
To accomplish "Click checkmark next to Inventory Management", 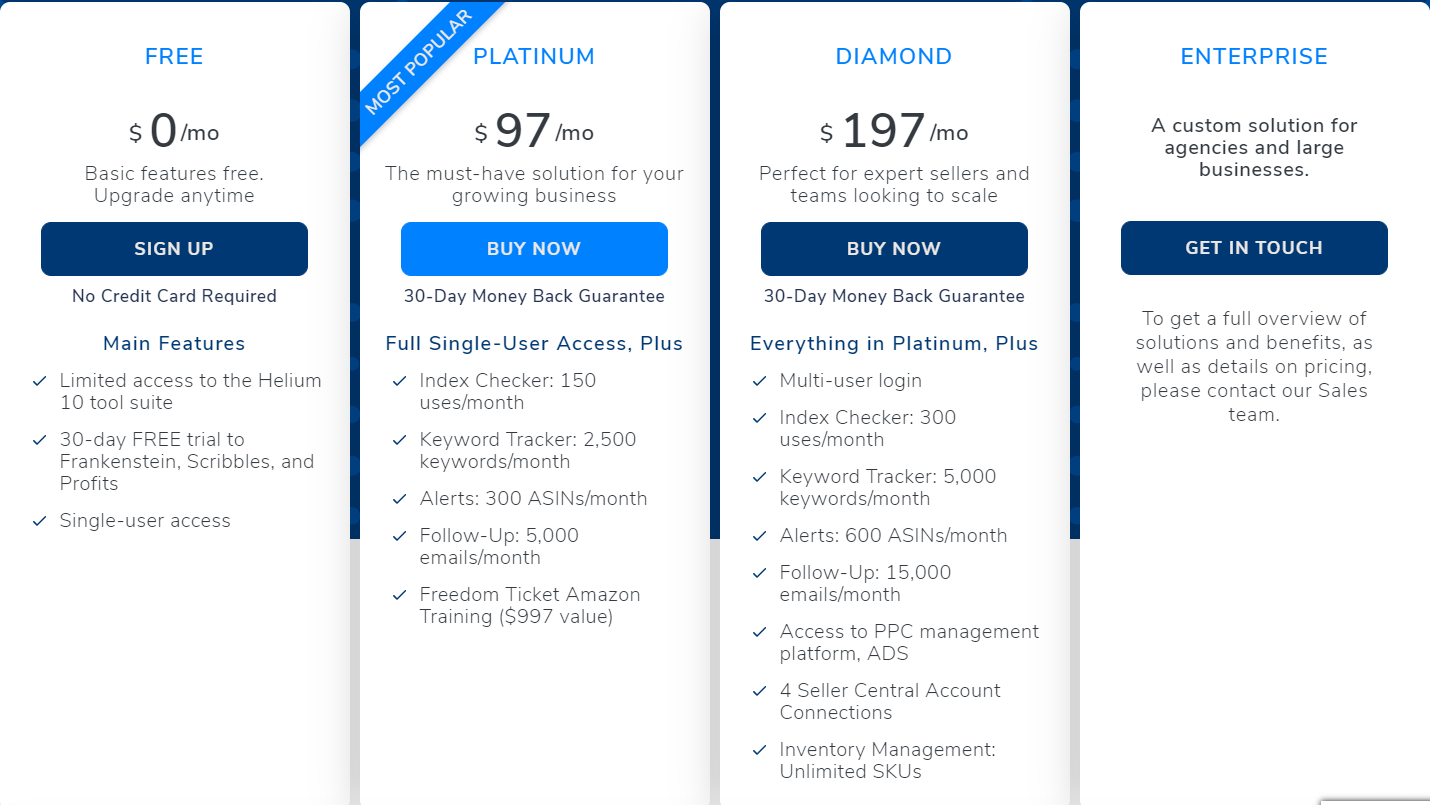I will point(760,750).
